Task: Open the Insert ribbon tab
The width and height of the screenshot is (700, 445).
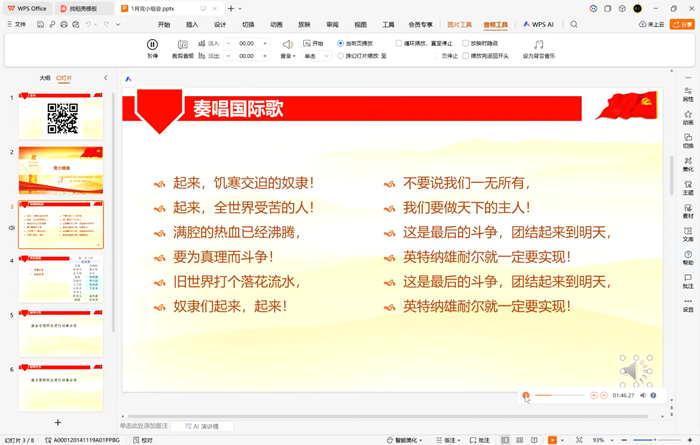Action: pyautogui.click(x=192, y=24)
